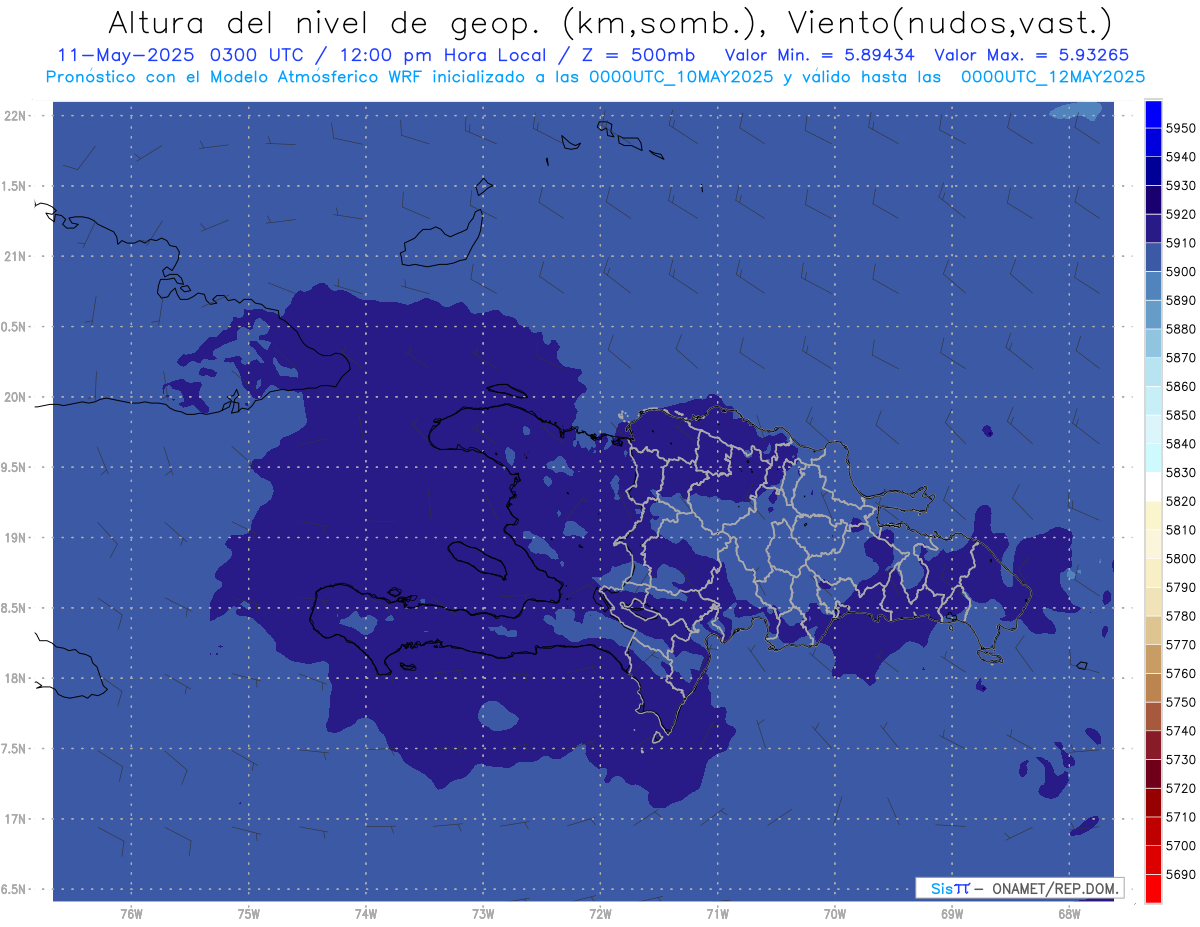
Task: Click the '6.5N' latitude label
Action: click(15, 889)
